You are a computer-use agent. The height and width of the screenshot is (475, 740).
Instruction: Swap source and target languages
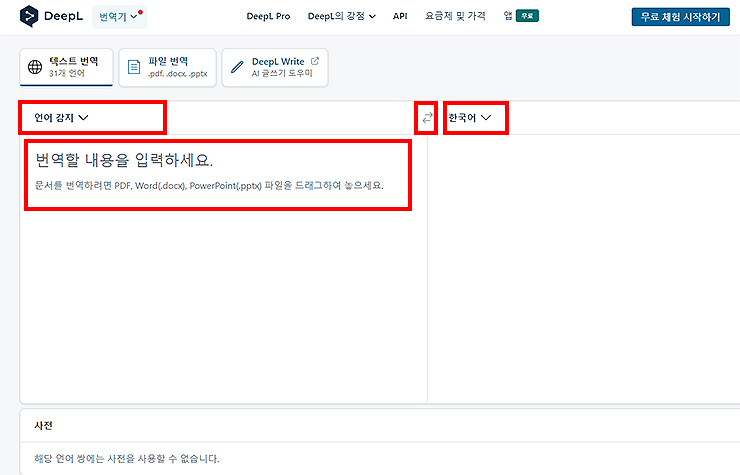(427, 118)
